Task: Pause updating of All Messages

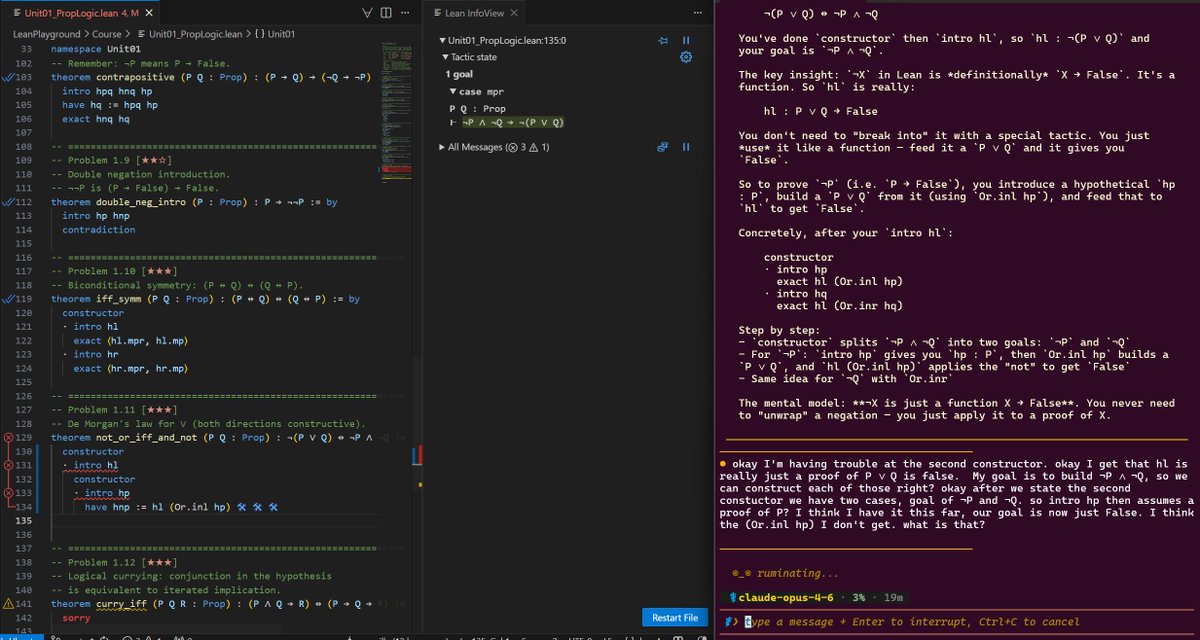Action: pyautogui.click(x=686, y=147)
